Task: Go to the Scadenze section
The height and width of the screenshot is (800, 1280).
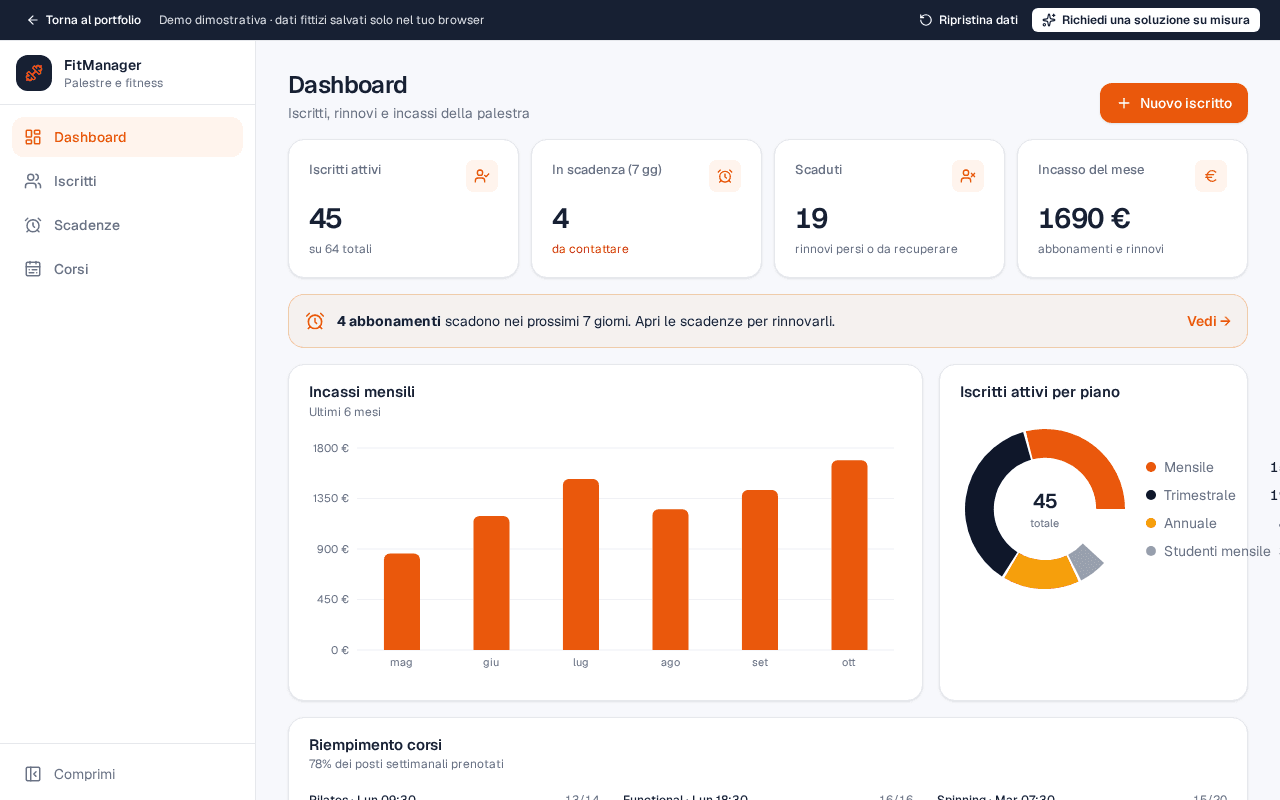Action: coord(127,225)
